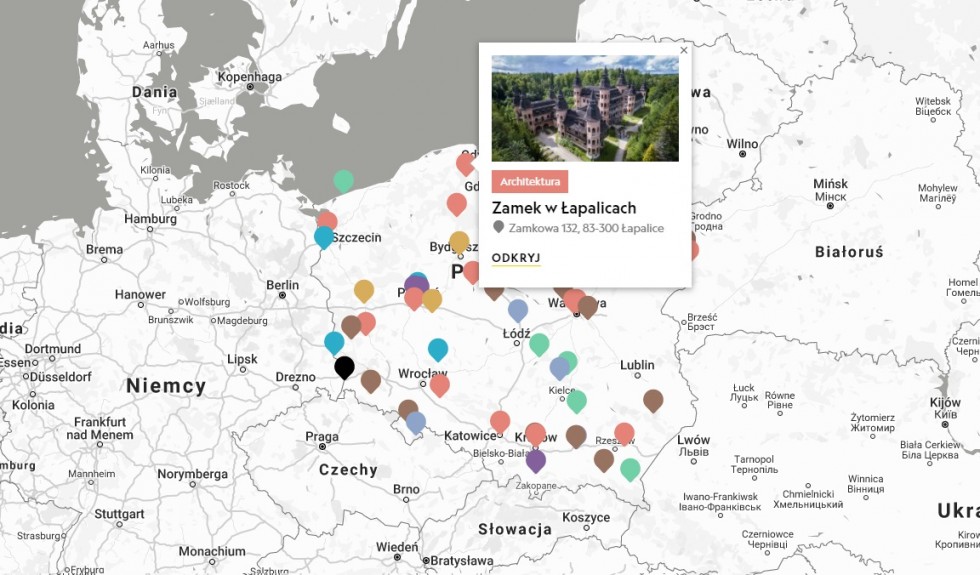The image size is (980, 575).
Task: Click the Berlin city label on the map
Action: (x=282, y=285)
